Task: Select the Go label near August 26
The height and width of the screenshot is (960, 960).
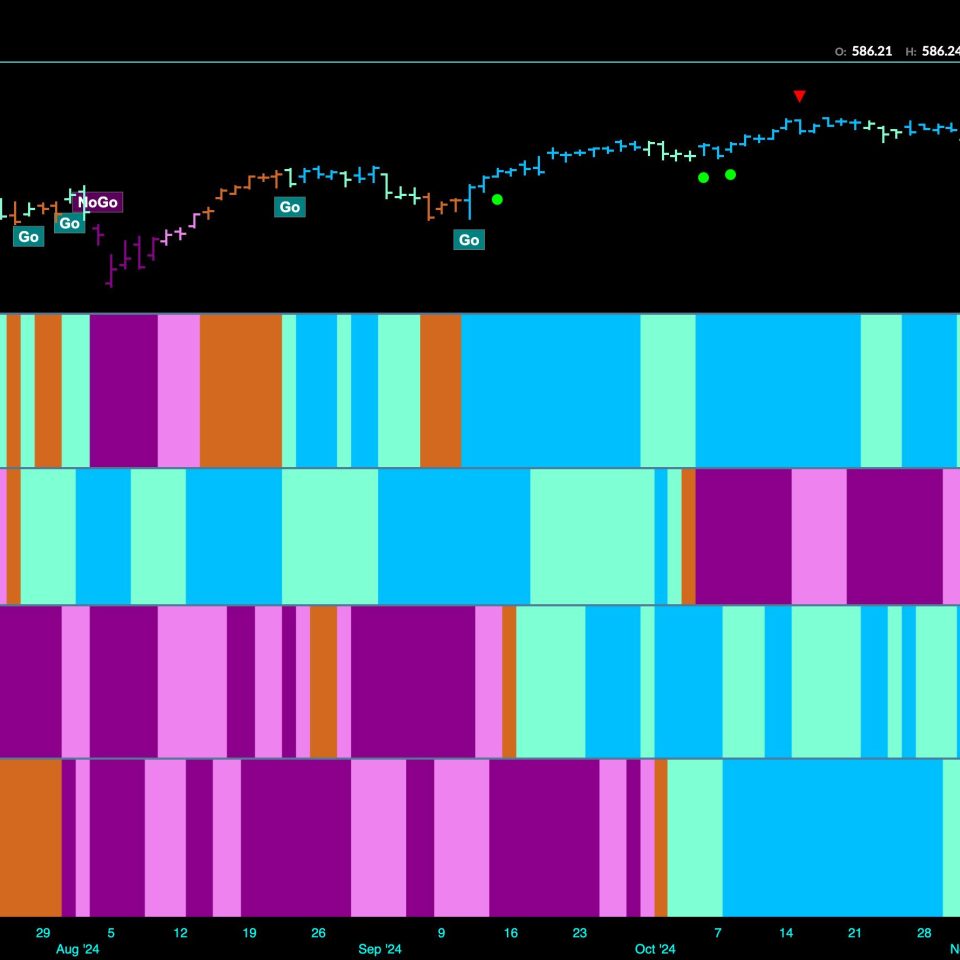Action: 289,207
